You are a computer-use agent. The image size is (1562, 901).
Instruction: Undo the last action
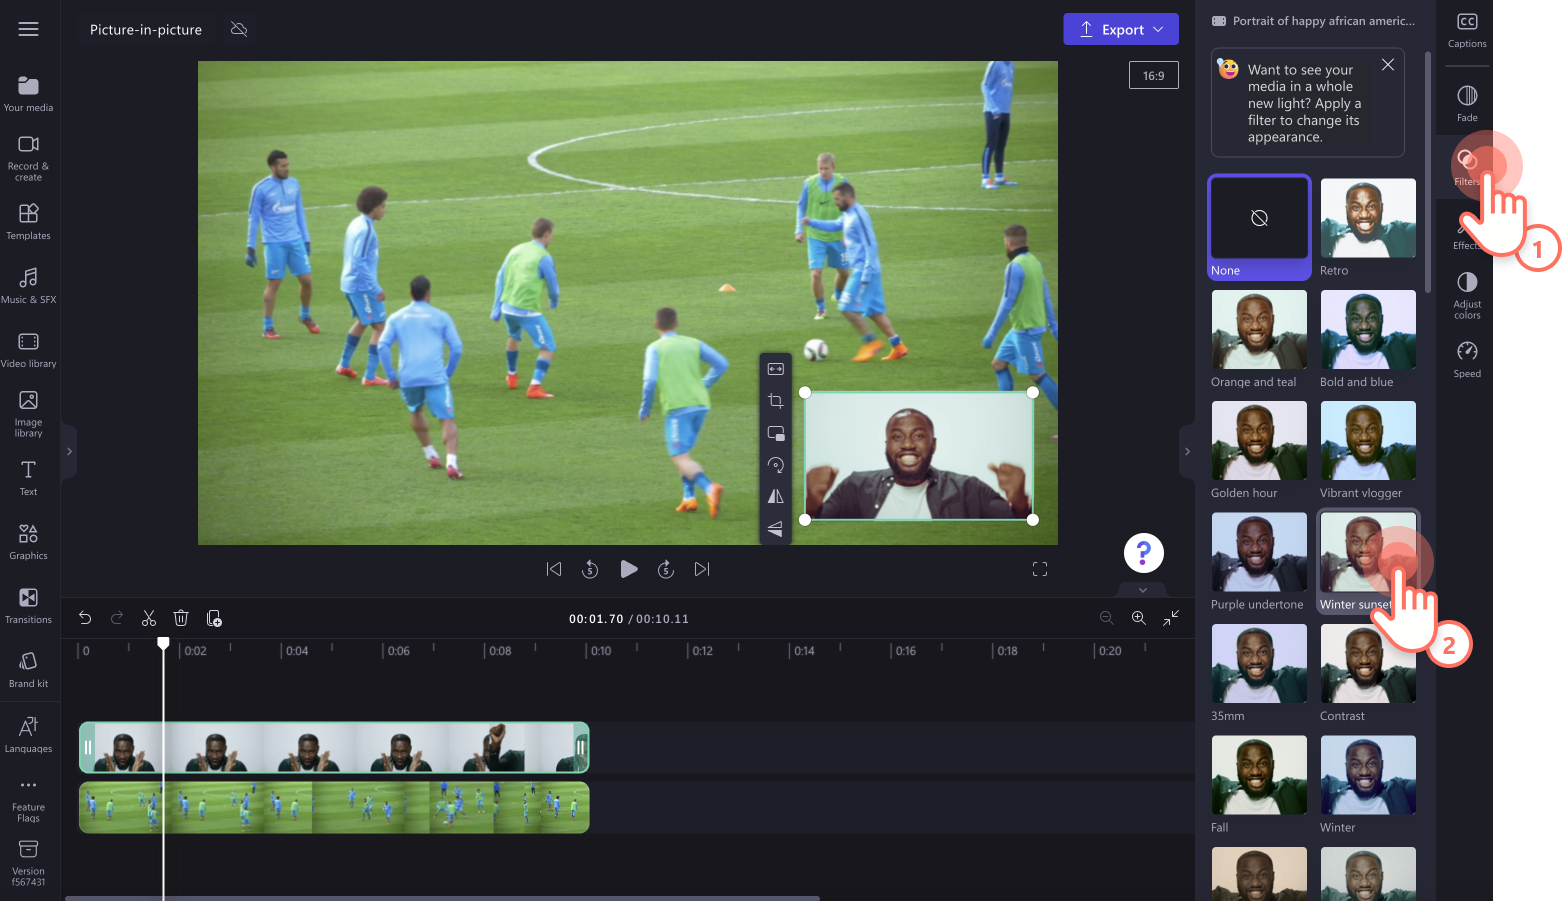[x=85, y=618]
